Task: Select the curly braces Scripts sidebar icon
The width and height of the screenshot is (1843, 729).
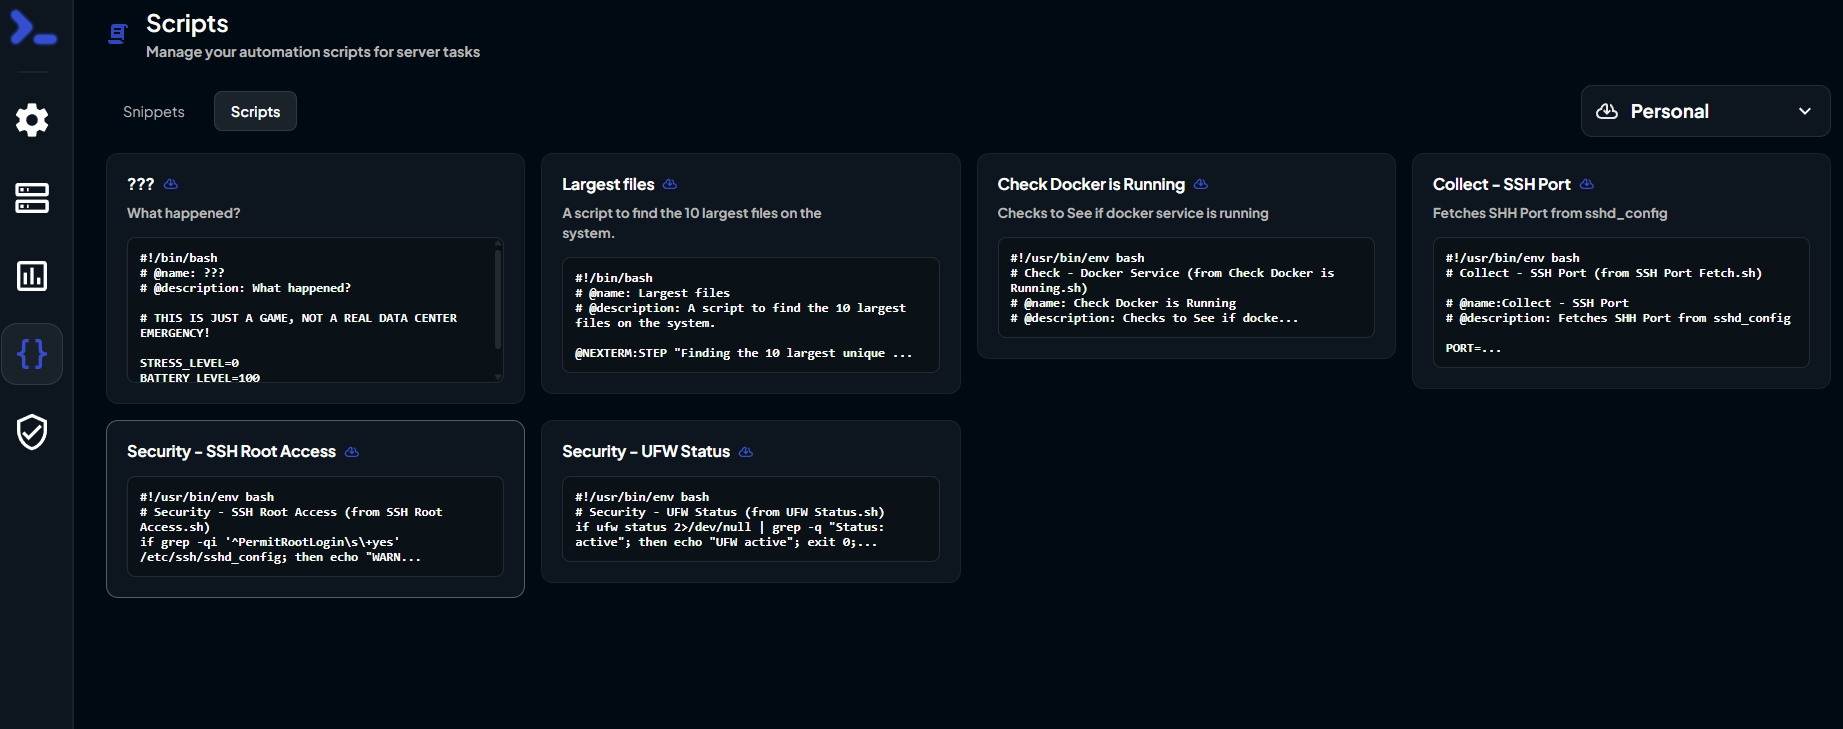Action: [x=32, y=354]
